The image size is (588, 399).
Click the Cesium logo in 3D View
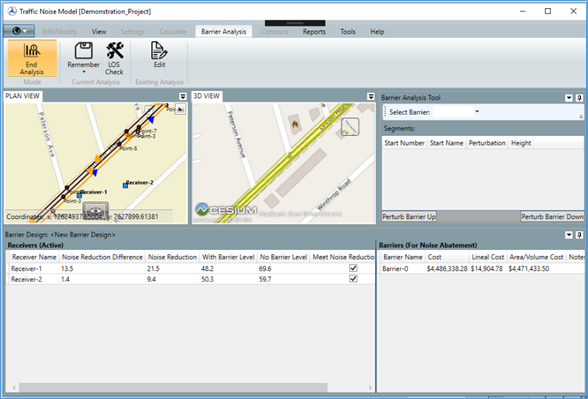(226, 210)
